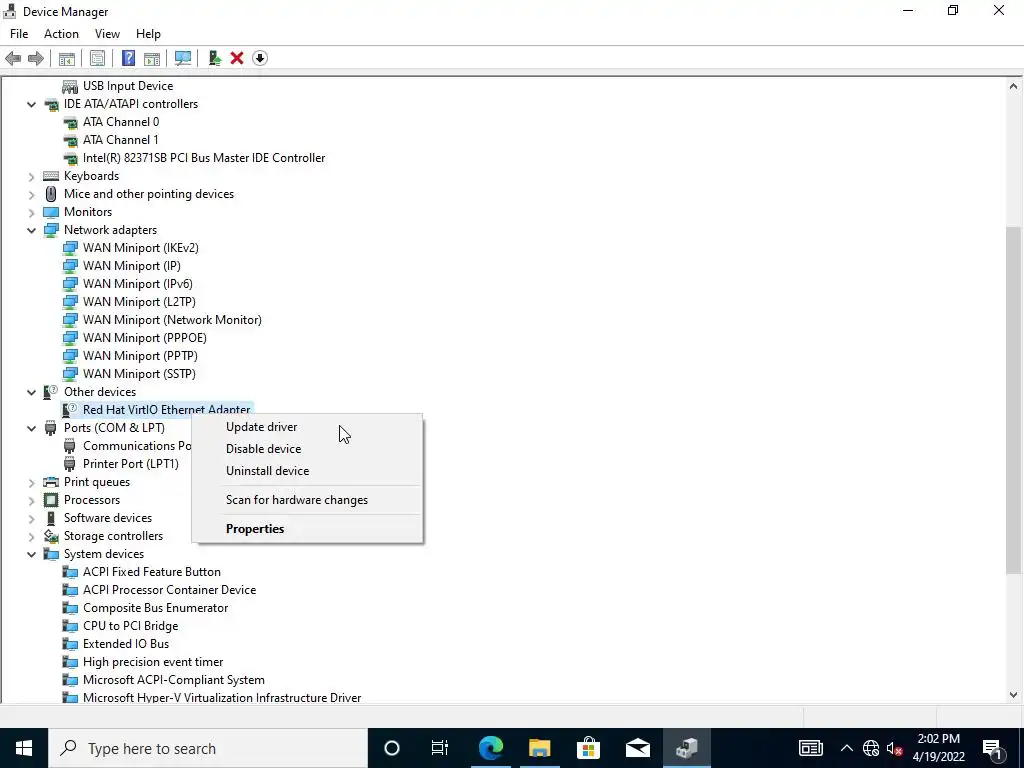Select WAN Miniport (L2TP)
The width and height of the screenshot is (1024, 768).
pos(139,302)
